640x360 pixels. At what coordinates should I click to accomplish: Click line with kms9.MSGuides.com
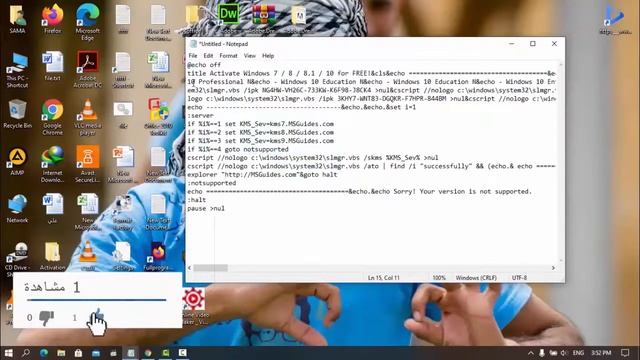(260, 141)
